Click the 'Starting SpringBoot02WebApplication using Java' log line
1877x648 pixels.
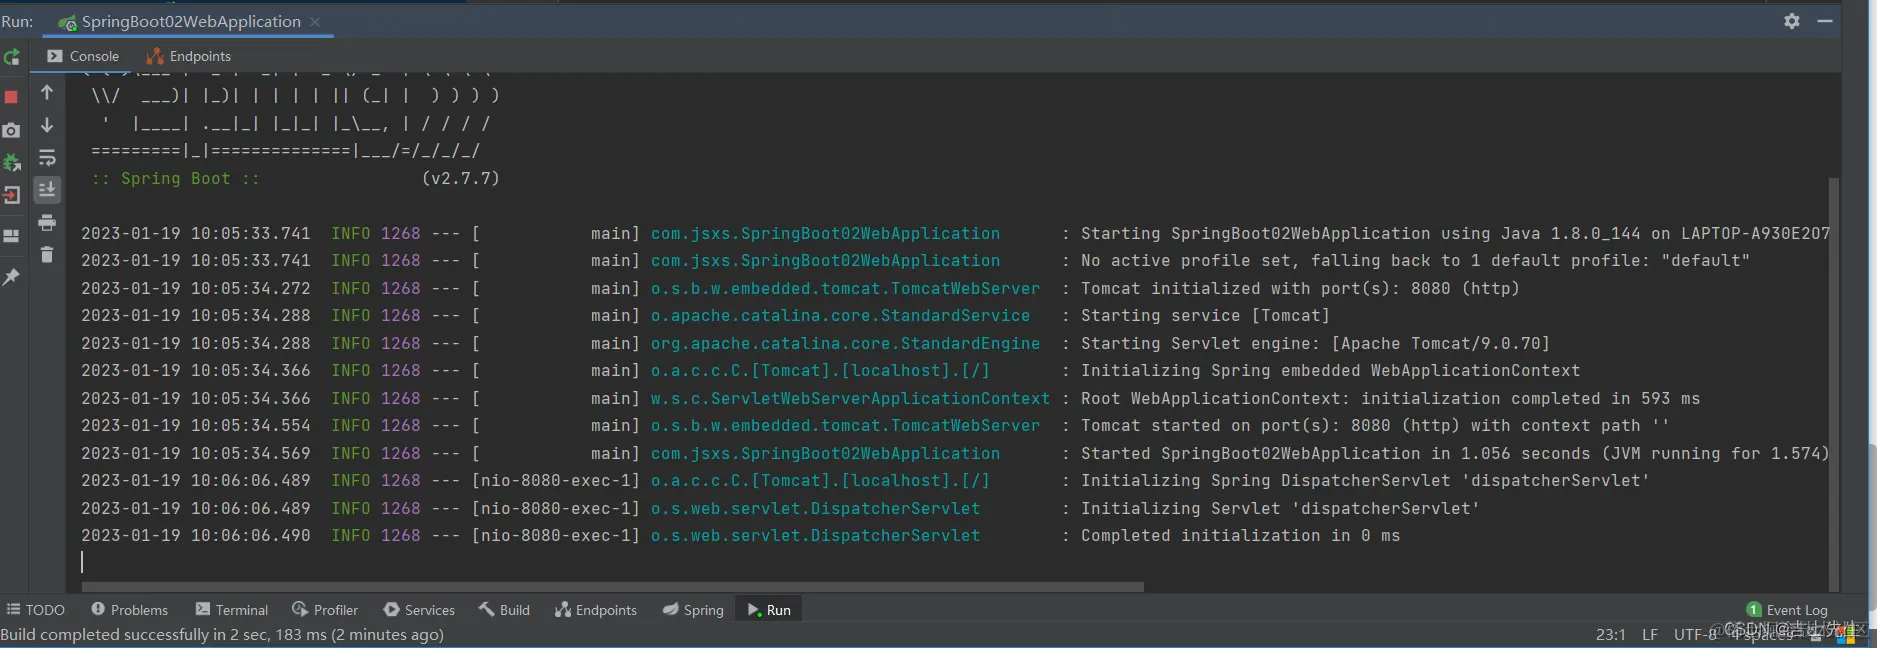pos(955,233)
